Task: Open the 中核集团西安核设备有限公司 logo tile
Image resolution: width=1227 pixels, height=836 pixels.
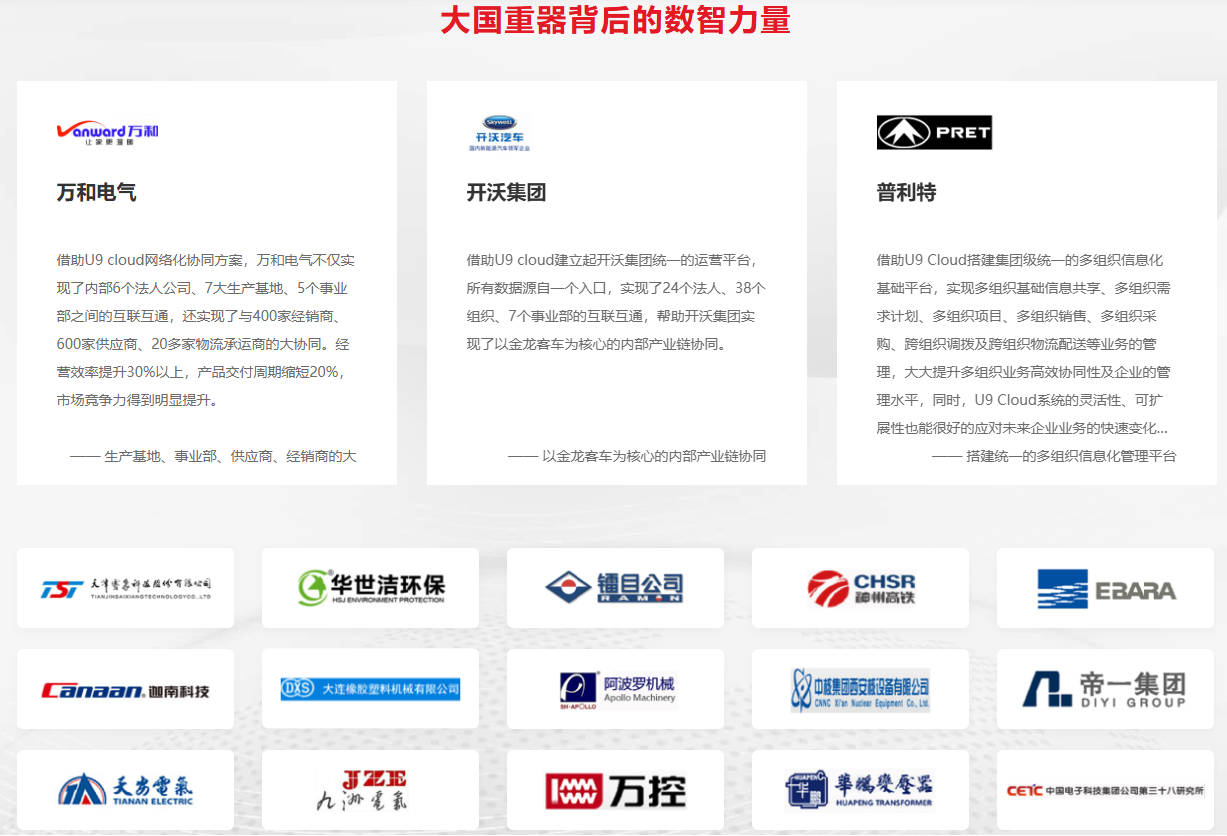Action: point(860,689)
